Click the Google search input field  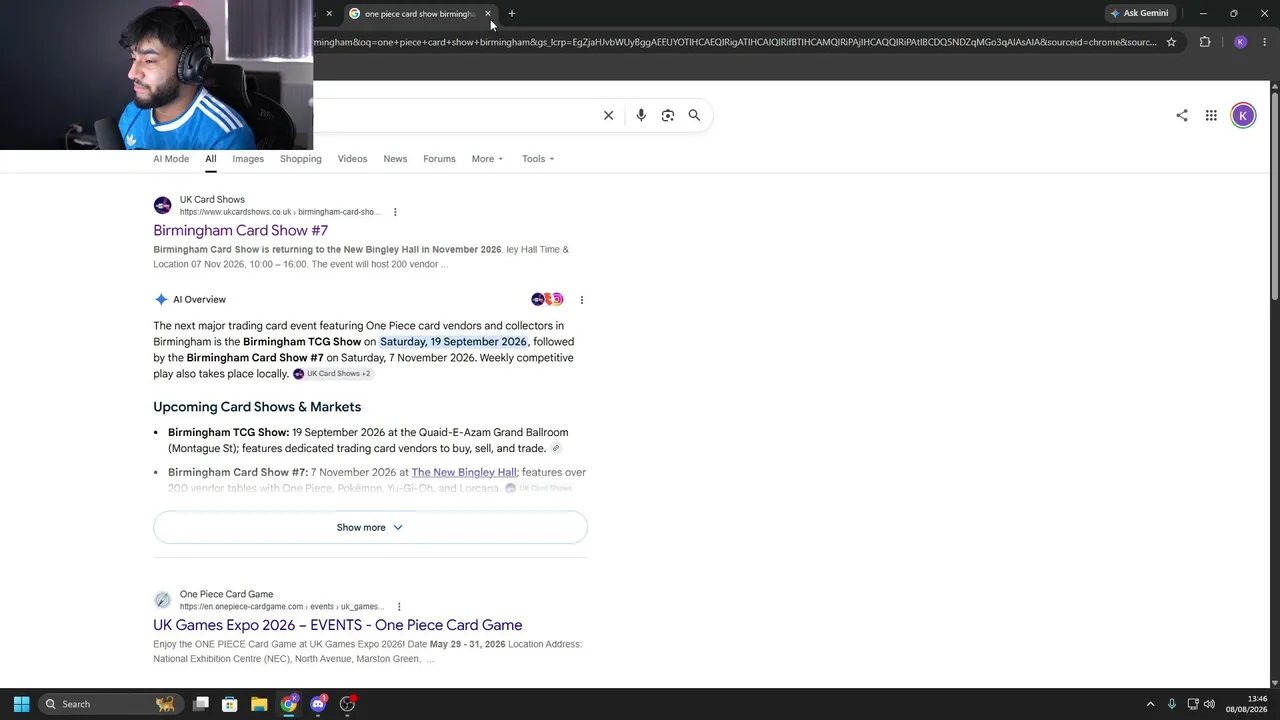455,115
